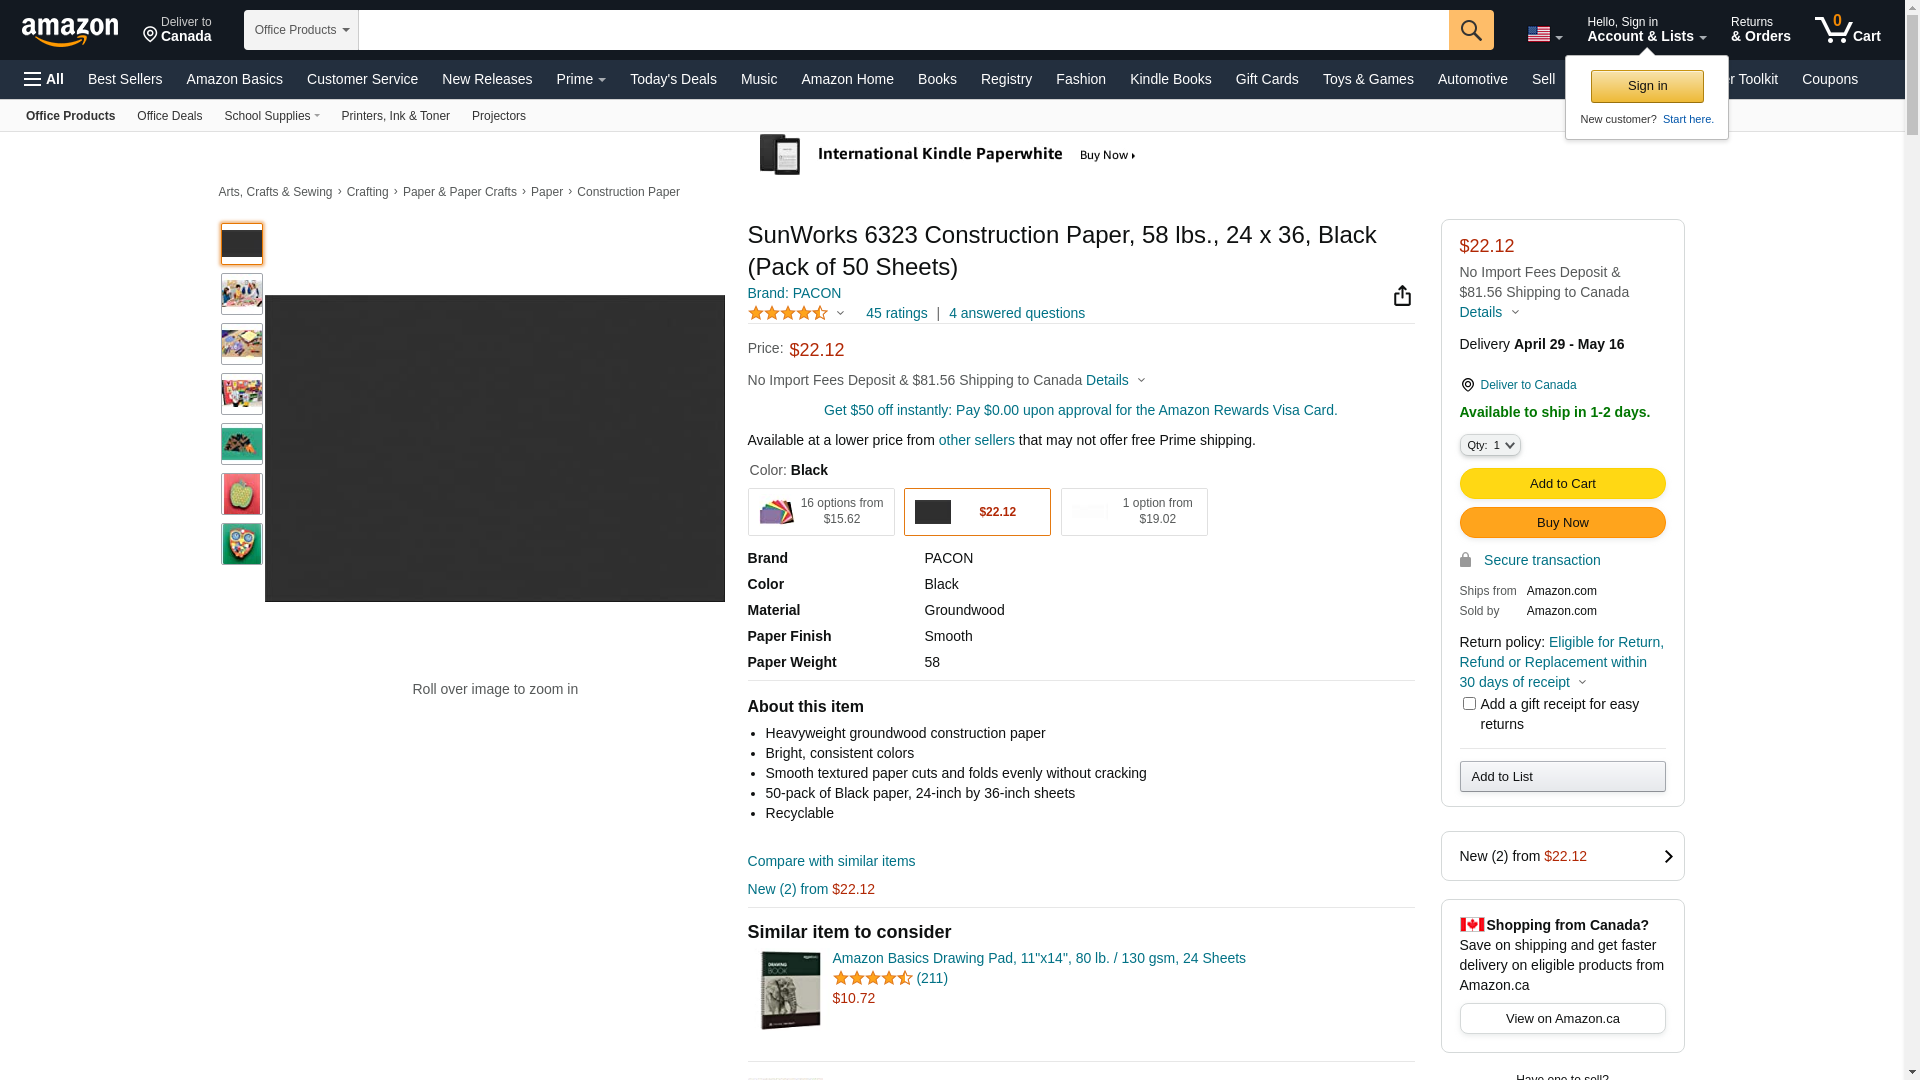The image size is (1920, 1080).
Task: Open the cart icon
Action: pos(1846,30)
